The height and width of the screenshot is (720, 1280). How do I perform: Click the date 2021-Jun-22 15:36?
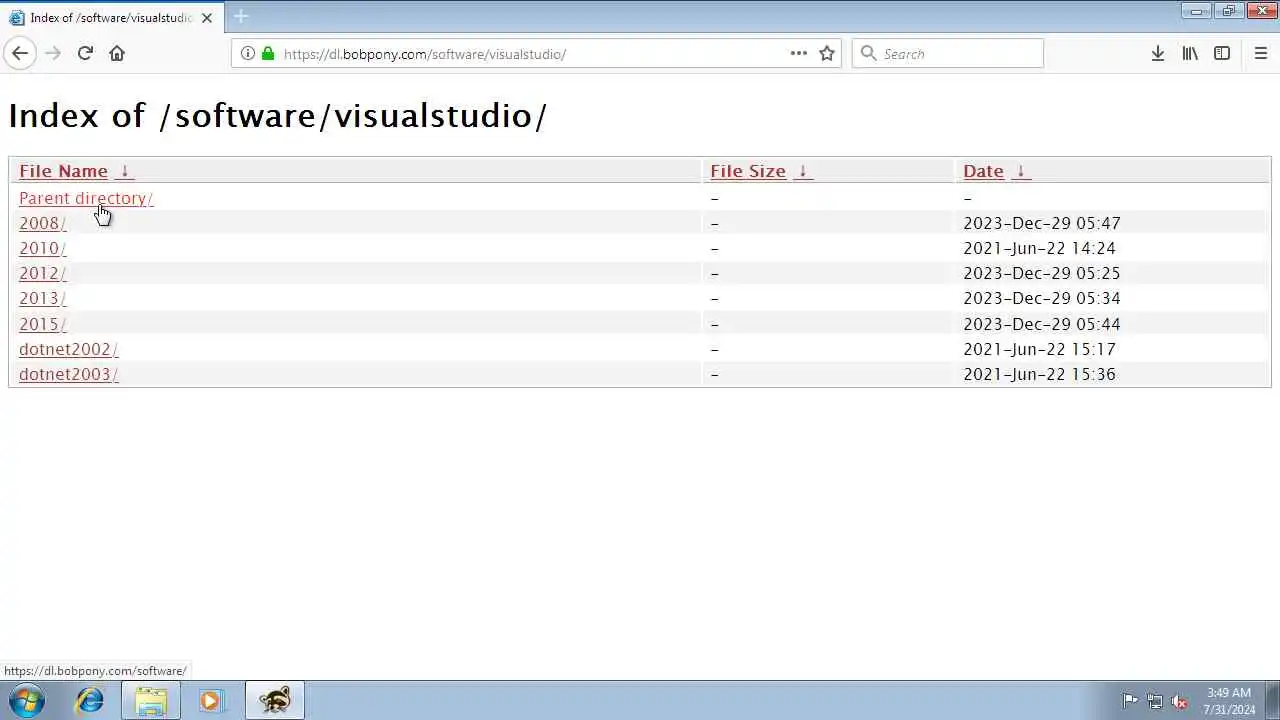pos(1039,374)
